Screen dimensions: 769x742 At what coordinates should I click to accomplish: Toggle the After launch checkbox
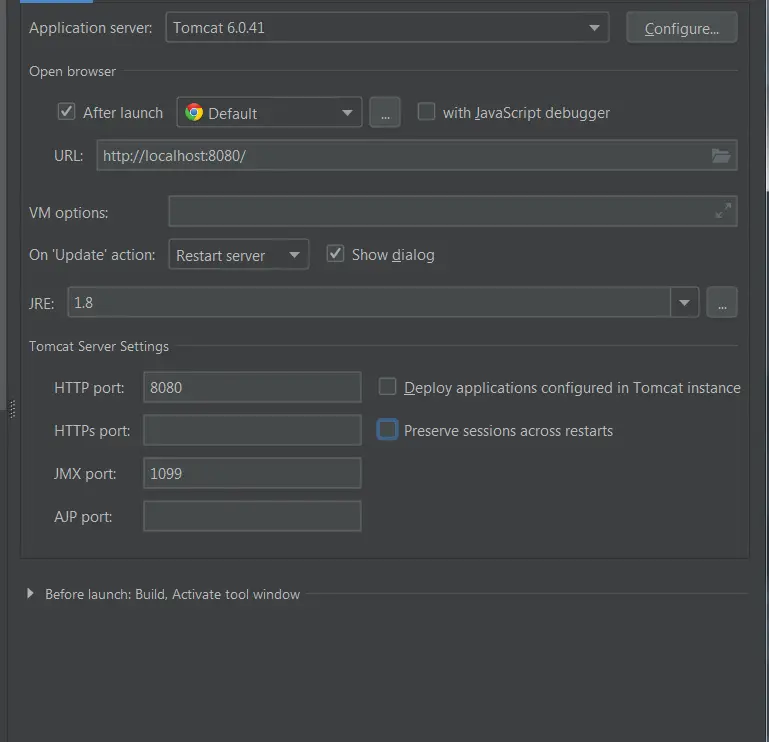pyautogui.click(x=66, y=112)
